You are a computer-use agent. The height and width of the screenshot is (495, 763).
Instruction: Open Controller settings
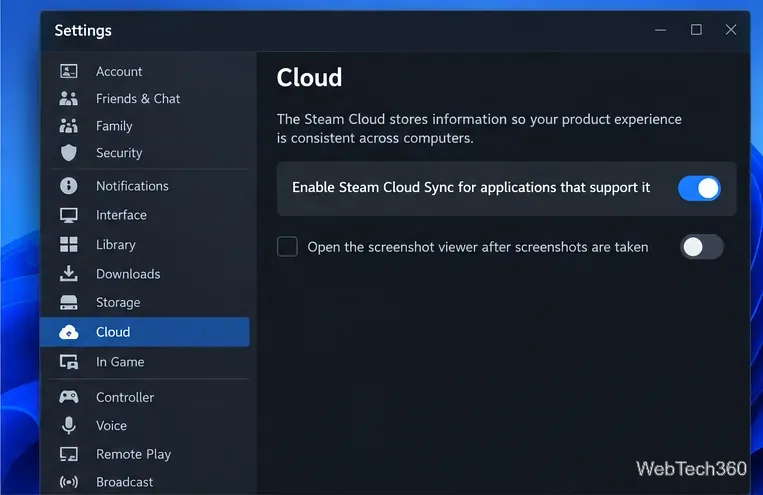point(145,397)
